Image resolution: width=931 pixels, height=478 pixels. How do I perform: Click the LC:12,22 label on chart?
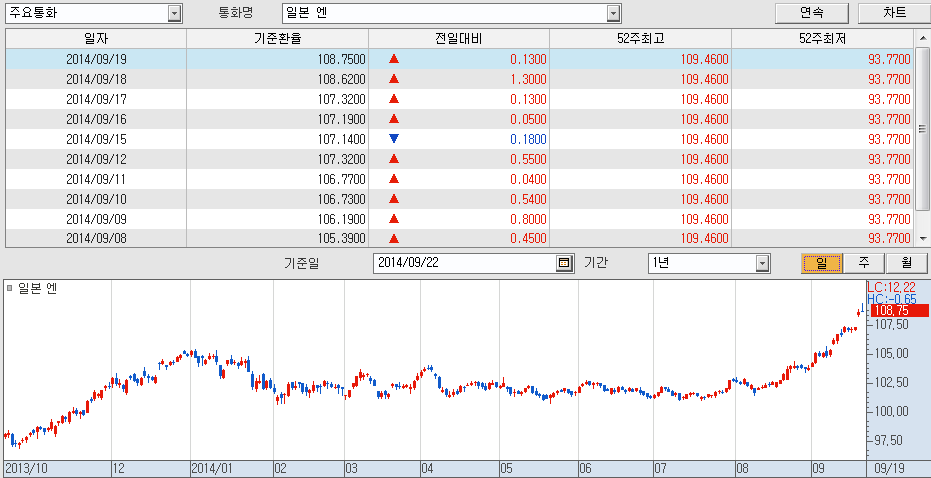coord(891,287)
